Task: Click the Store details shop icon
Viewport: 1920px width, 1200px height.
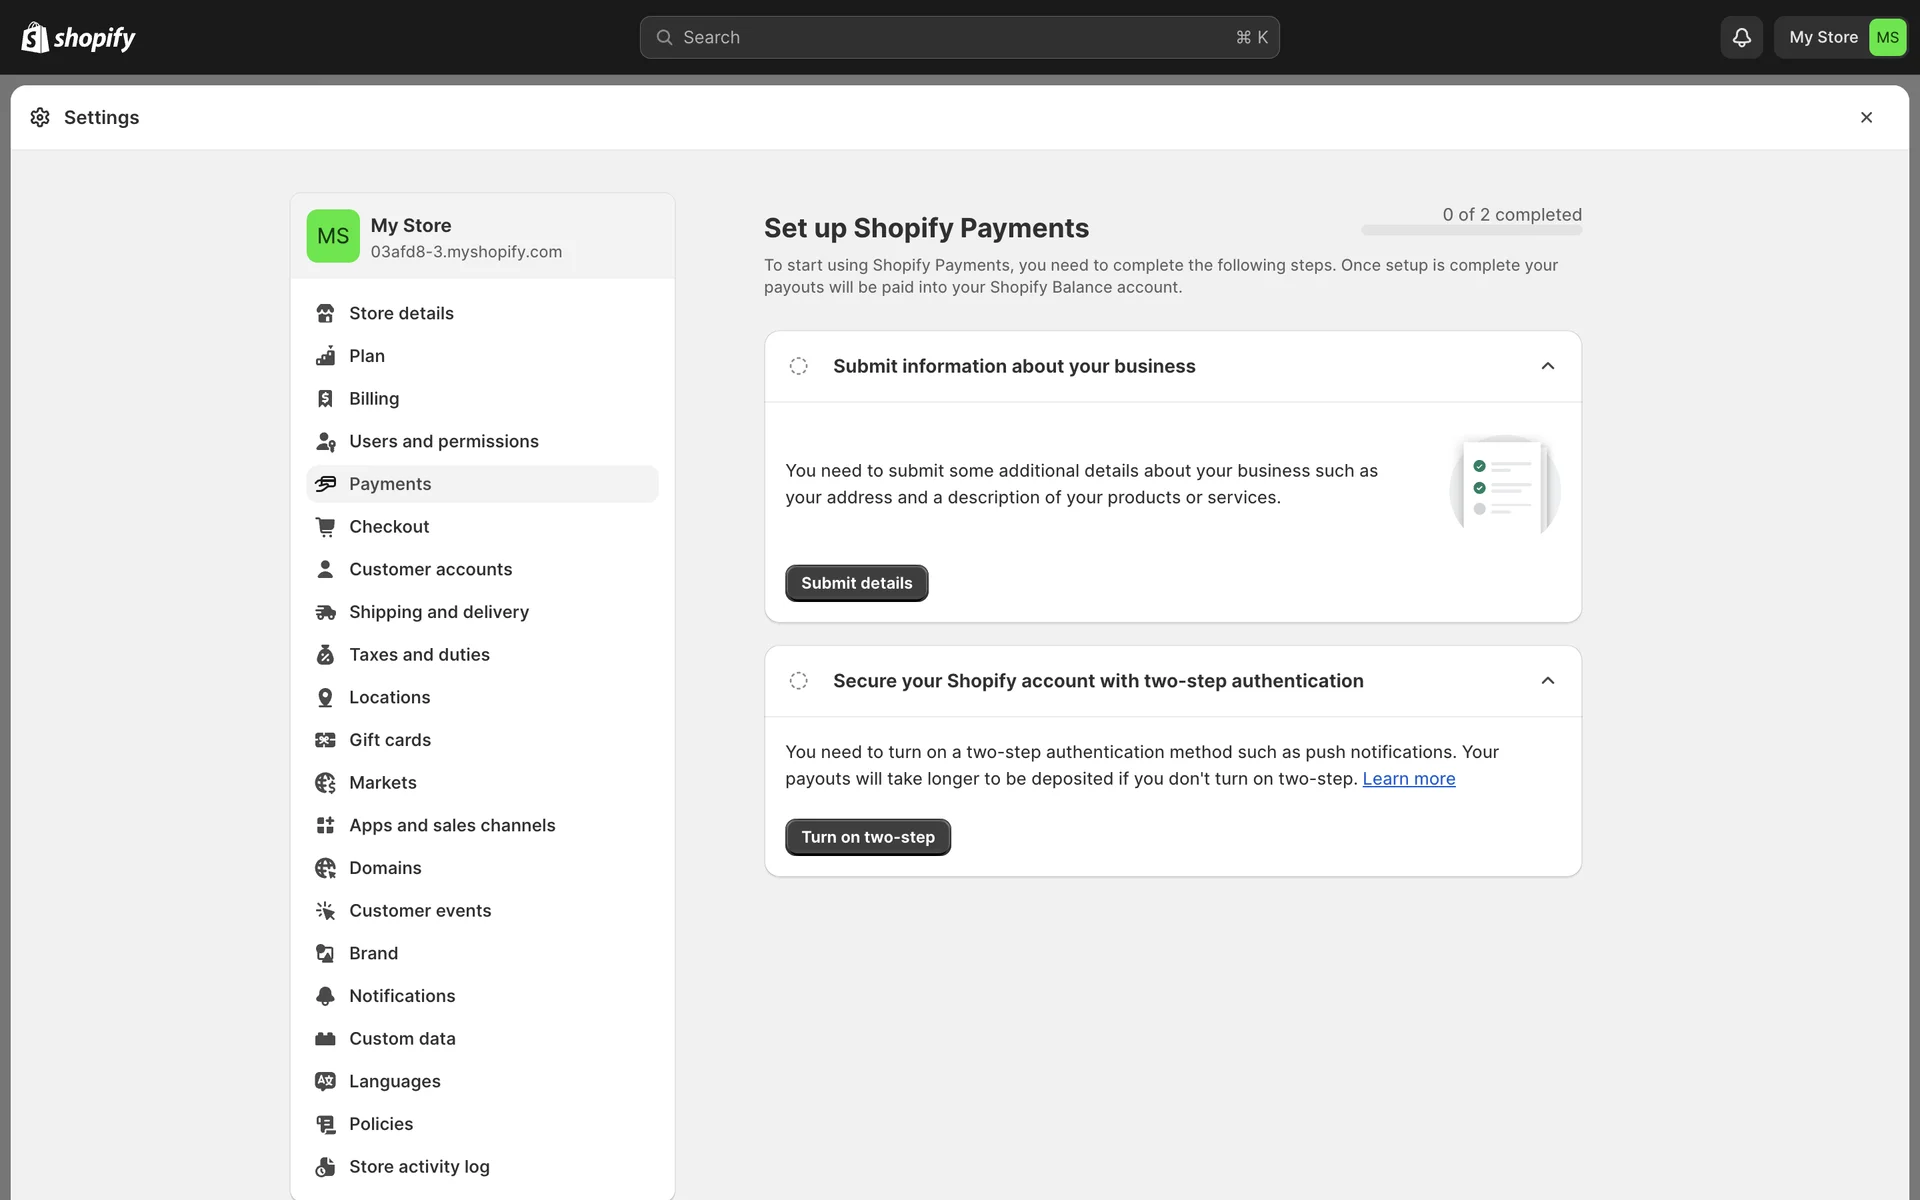Action: (x=325, y=313)
